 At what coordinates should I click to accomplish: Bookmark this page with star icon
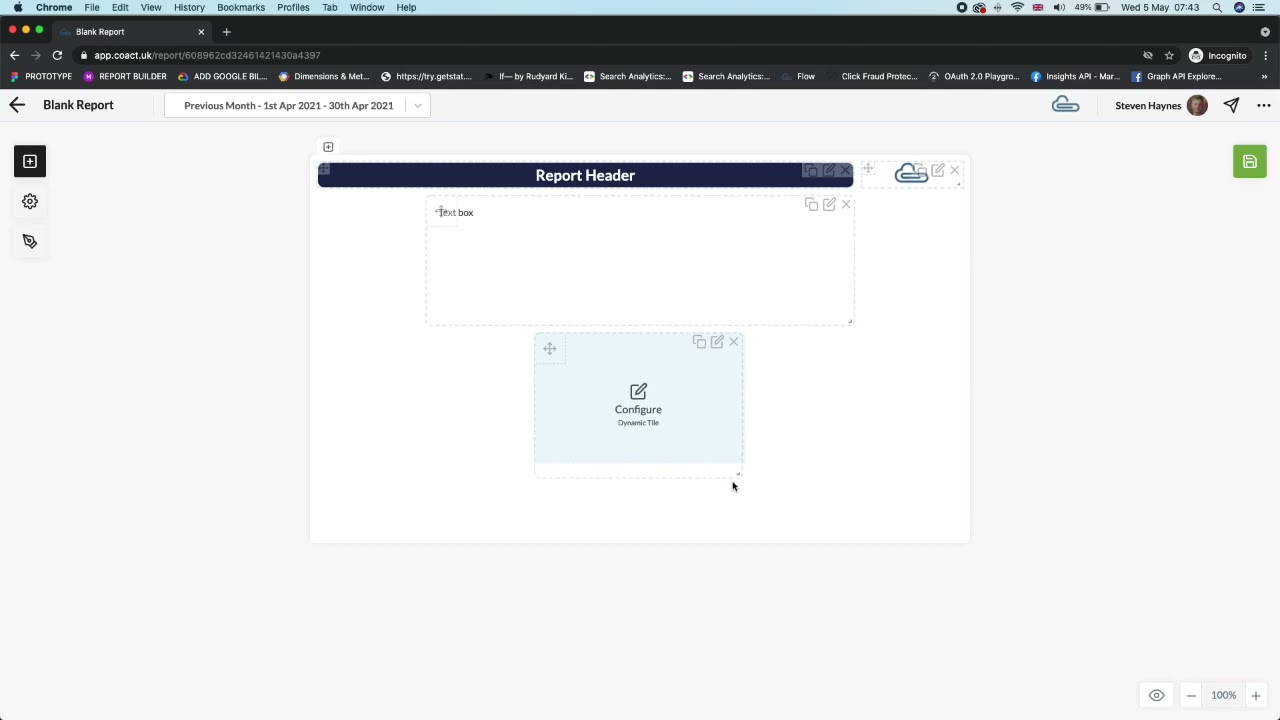click(1169, 55)
